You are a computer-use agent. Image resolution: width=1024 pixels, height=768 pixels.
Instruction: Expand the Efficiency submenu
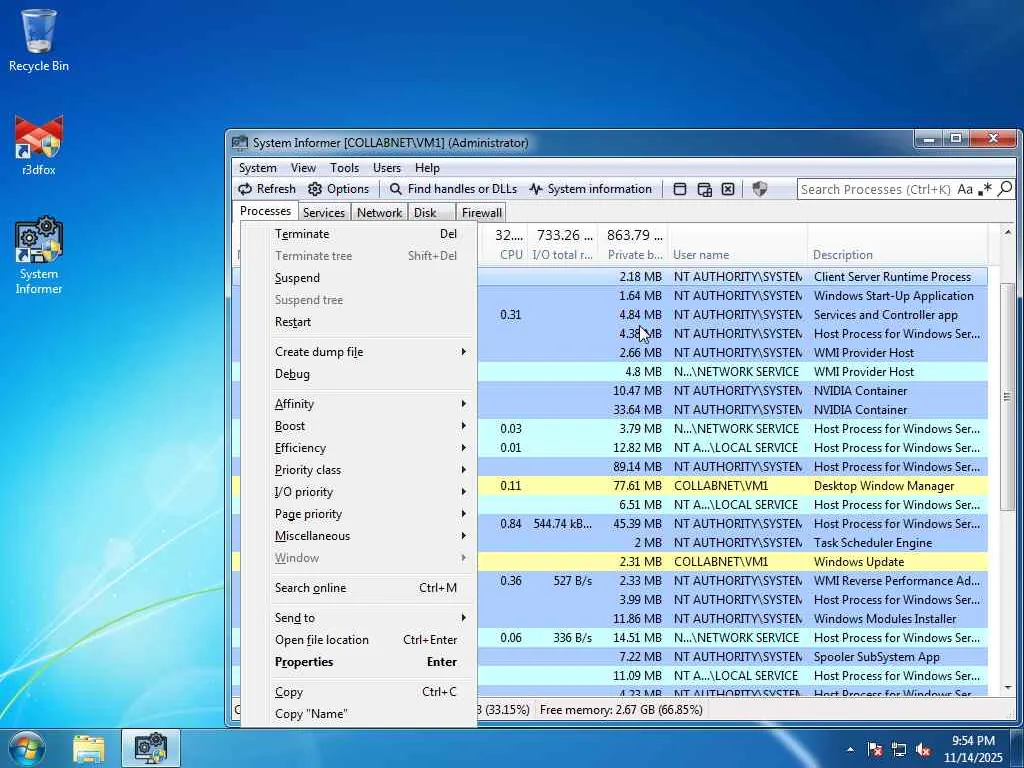359,447
